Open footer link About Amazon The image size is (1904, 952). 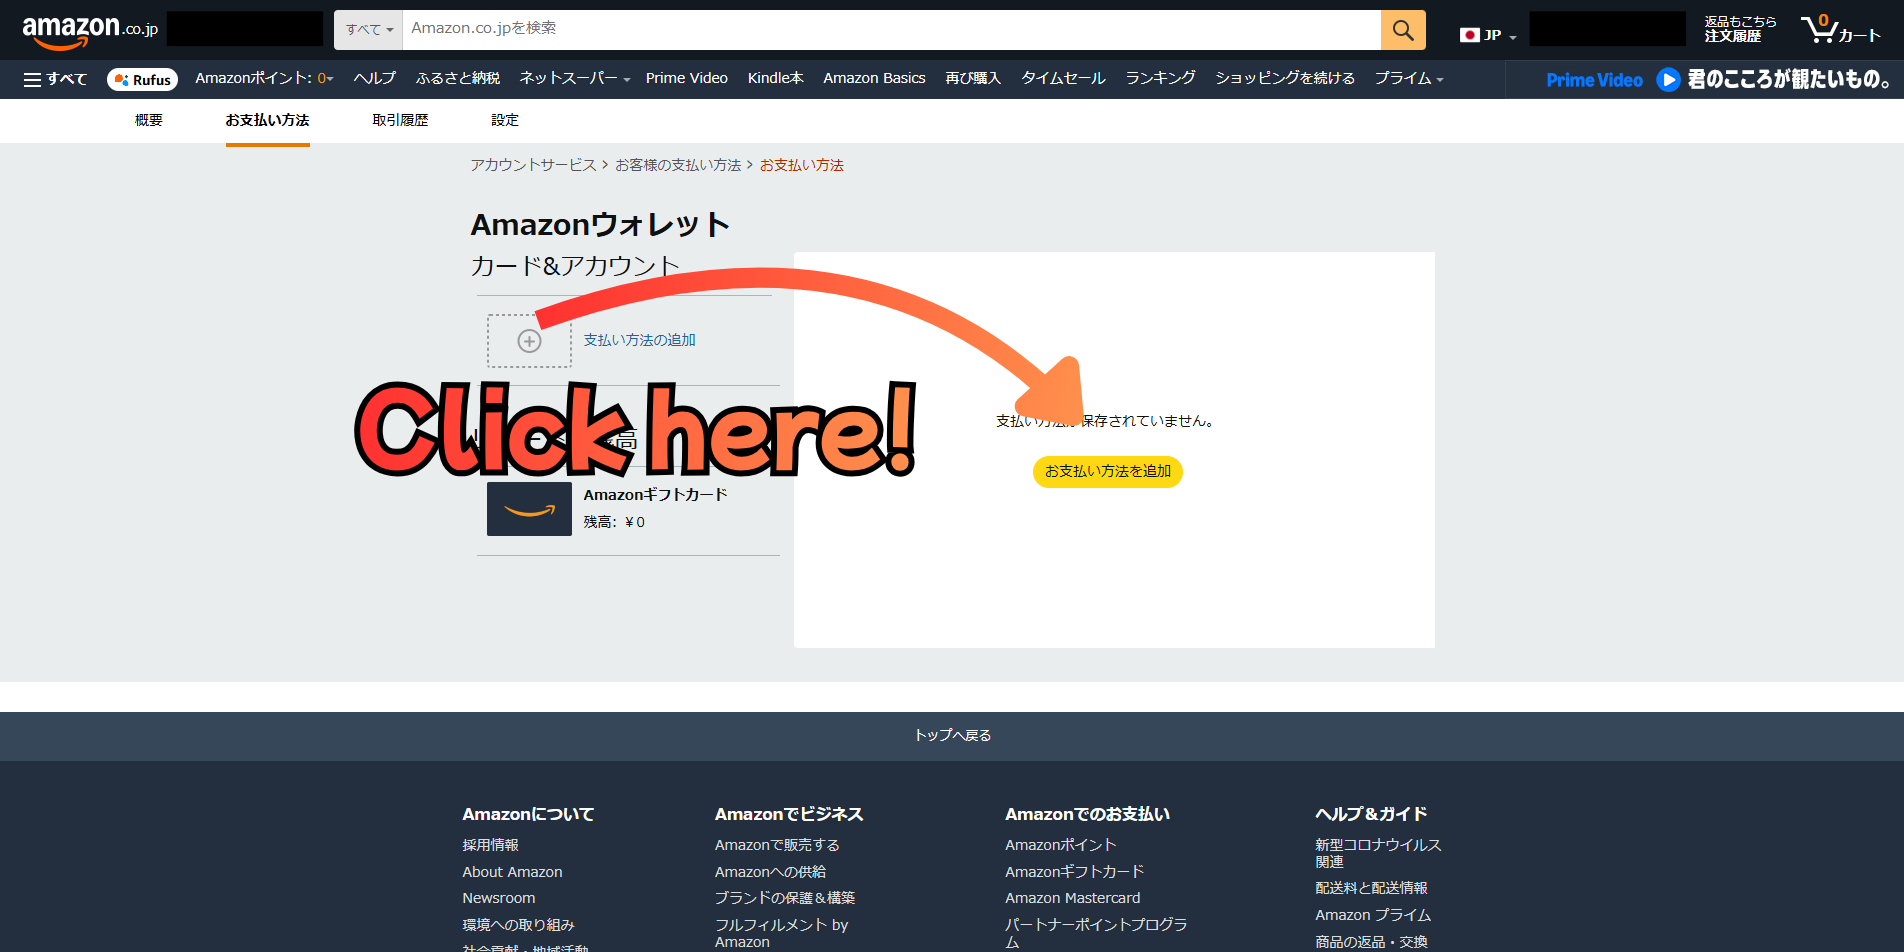click(512, 872)
